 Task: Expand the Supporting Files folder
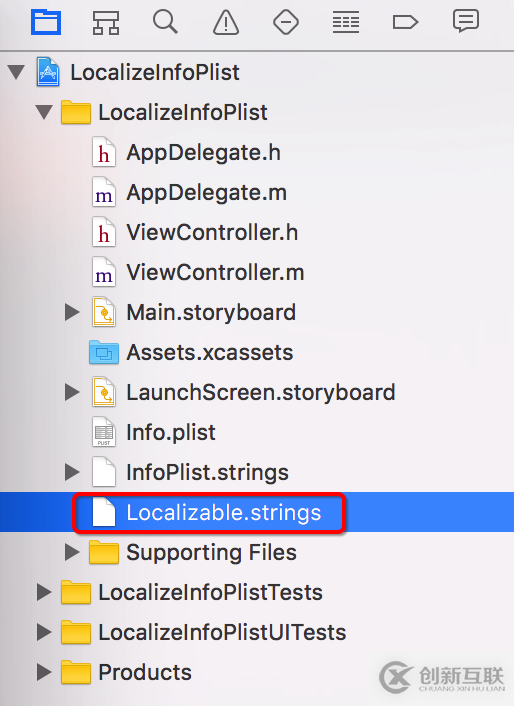click(72, 552)
